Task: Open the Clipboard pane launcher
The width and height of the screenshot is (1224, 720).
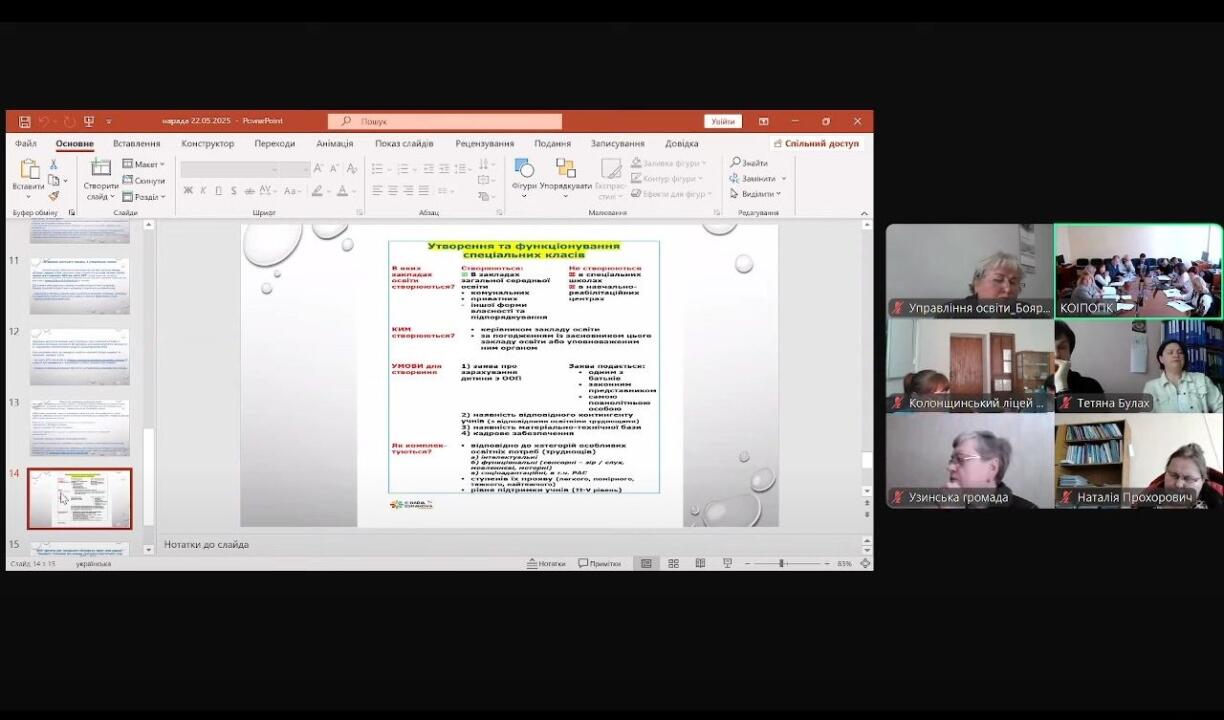Action: click(72, 212)
